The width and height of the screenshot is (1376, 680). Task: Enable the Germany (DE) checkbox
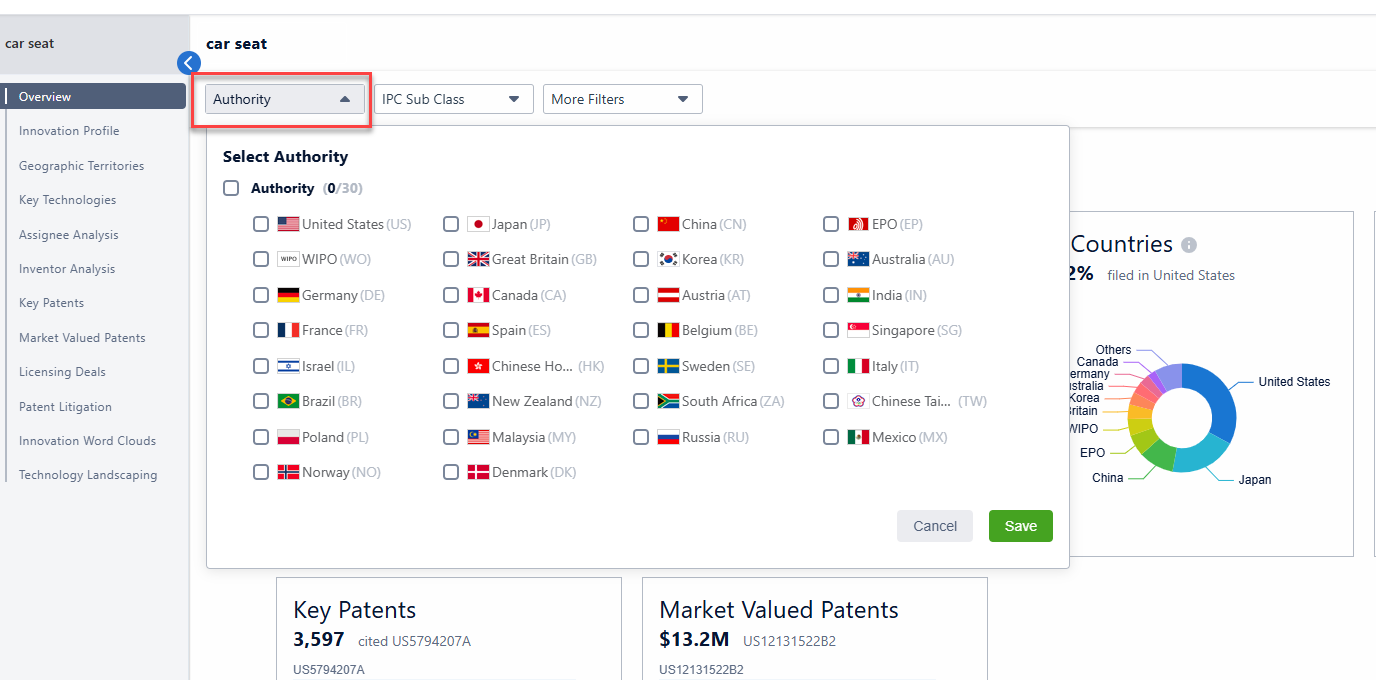tap(261, 295)
